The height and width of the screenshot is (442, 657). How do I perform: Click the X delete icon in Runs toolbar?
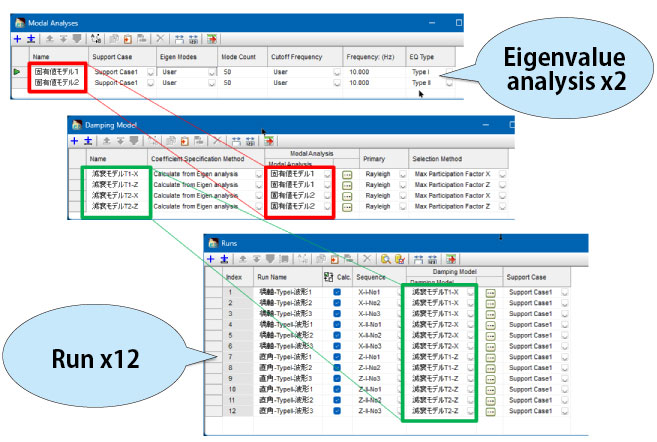[x=367, y=258]
